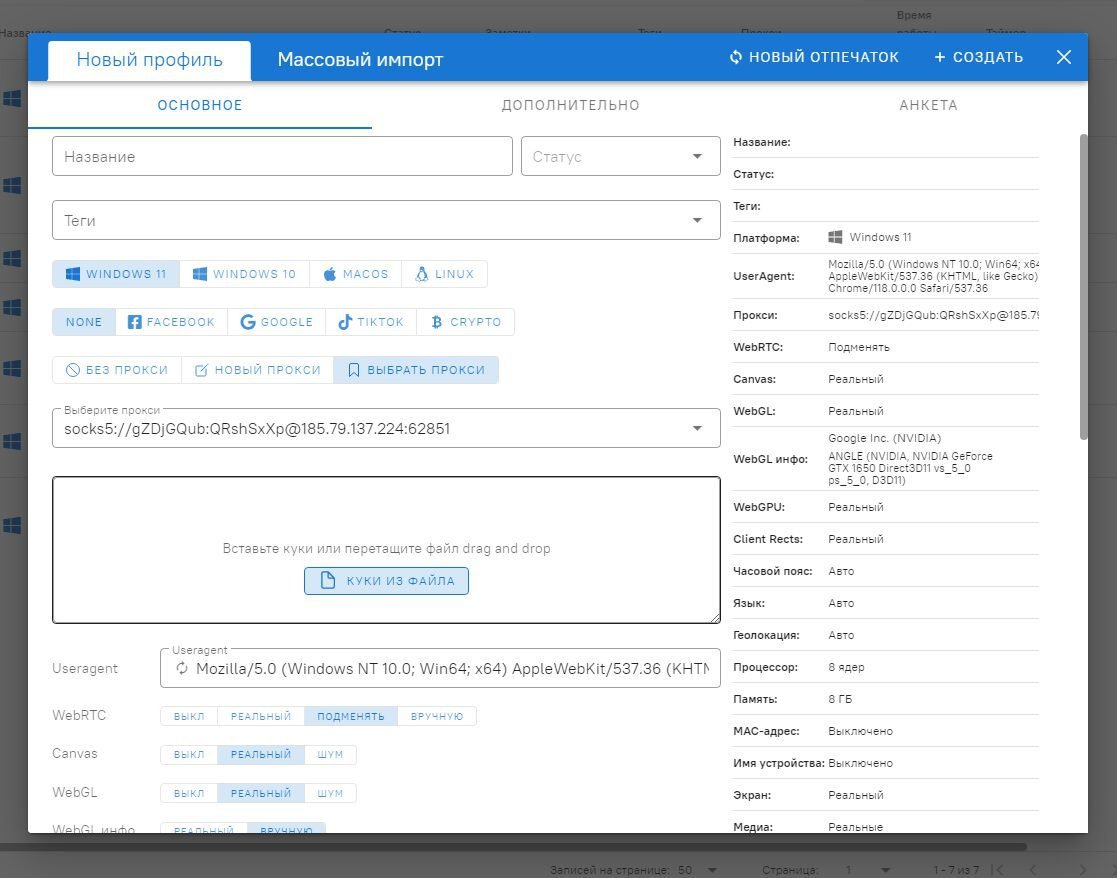The width and height of the screenshot is (1117, 878).
Task: Switch to Массовый импорт tab
Action: tap(360, 60)
